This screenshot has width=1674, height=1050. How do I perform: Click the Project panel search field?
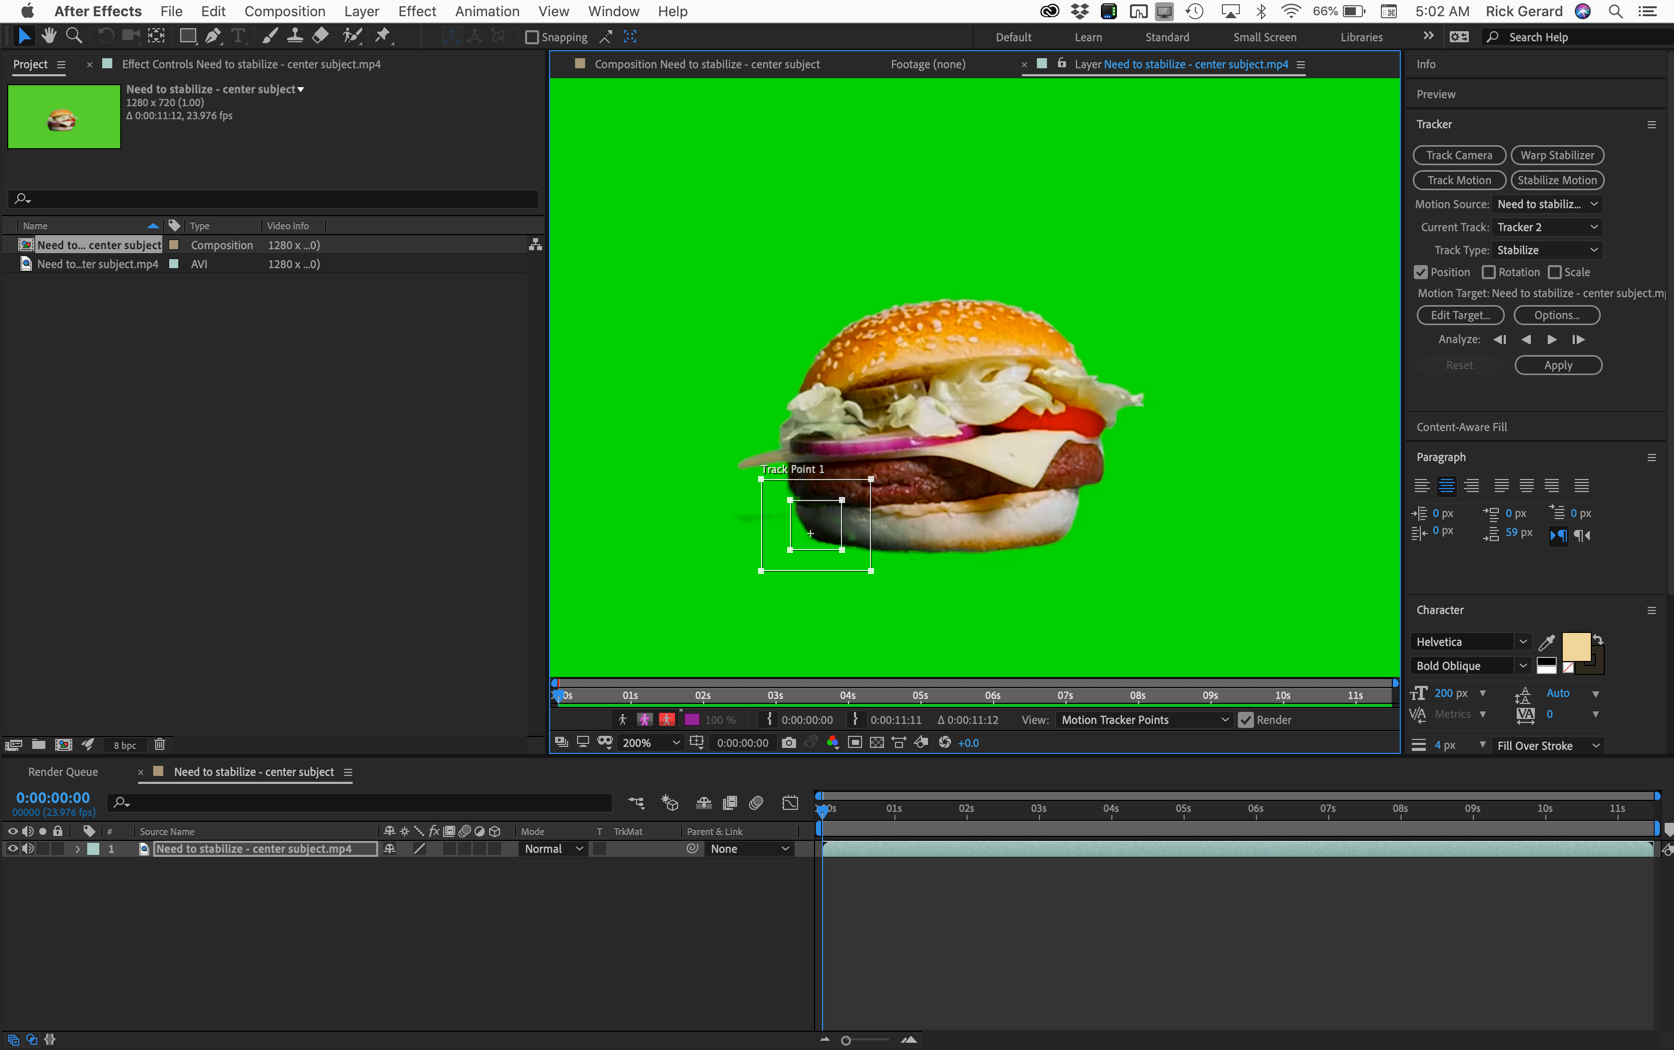[273, 199]
